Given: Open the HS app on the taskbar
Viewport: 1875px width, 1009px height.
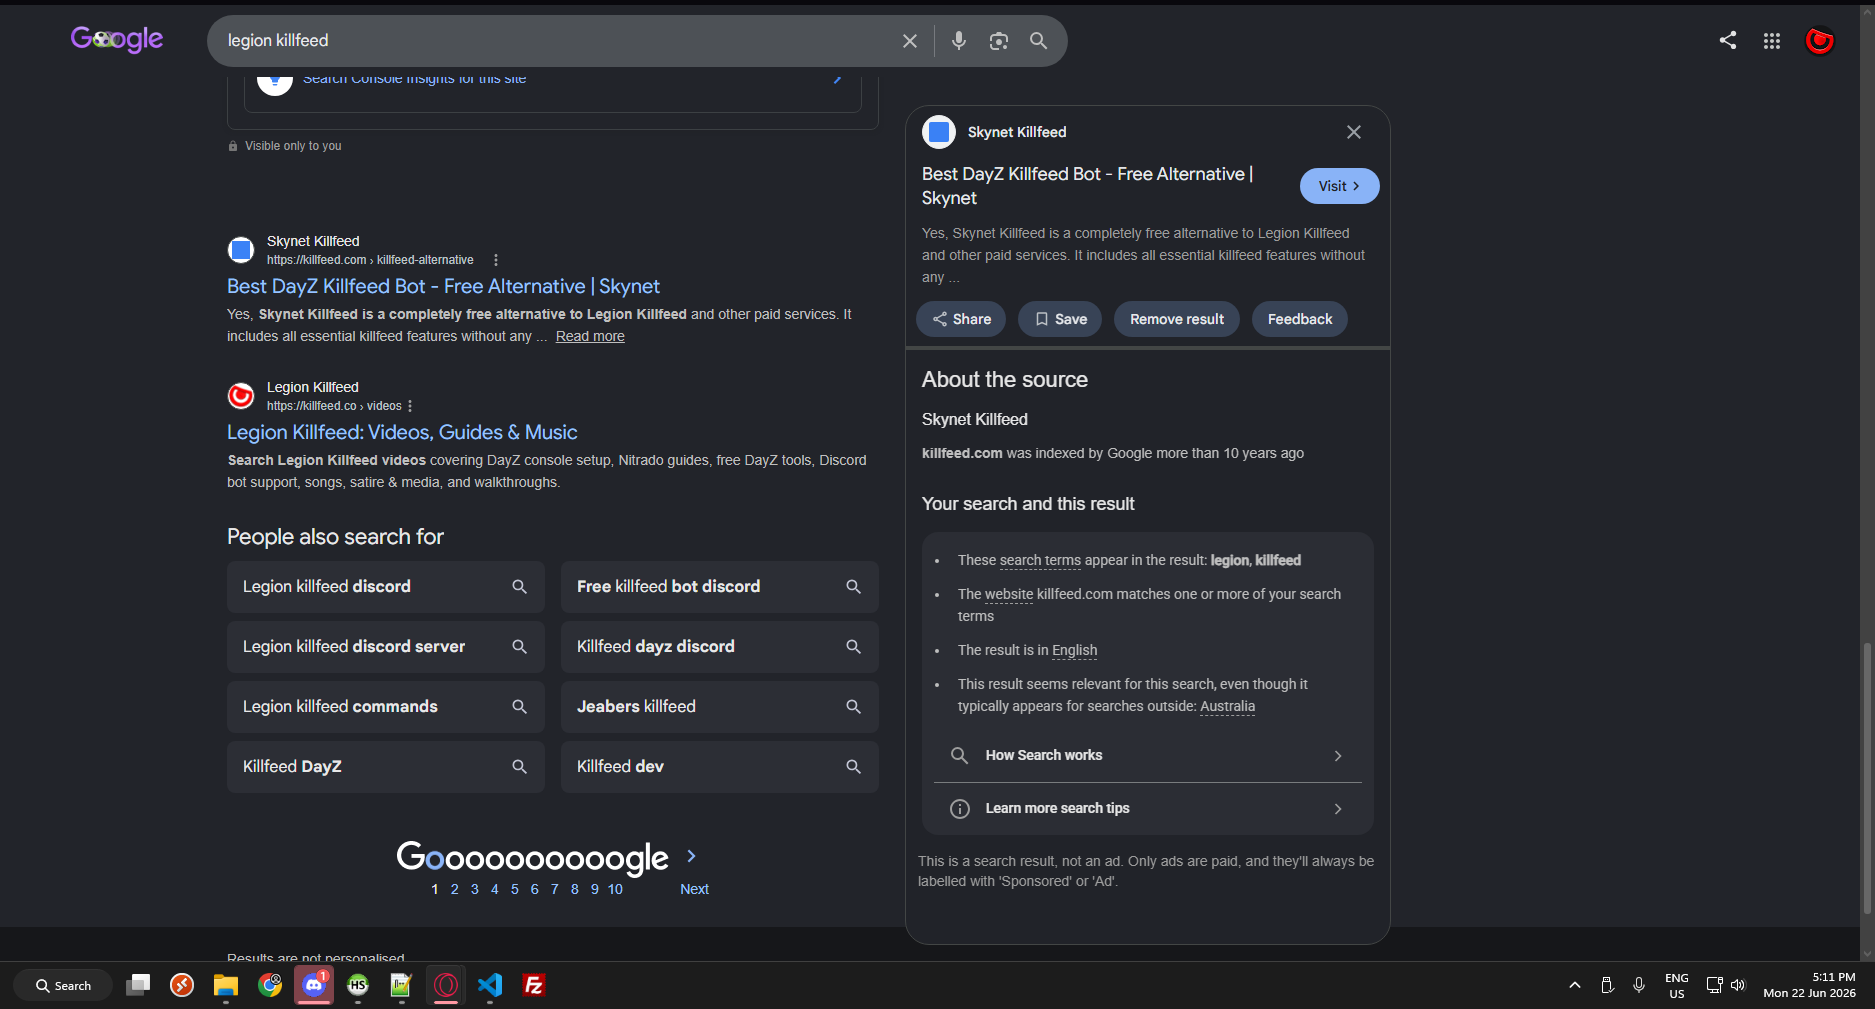Looking at the screenshot, I should click(x=358, y=985).
